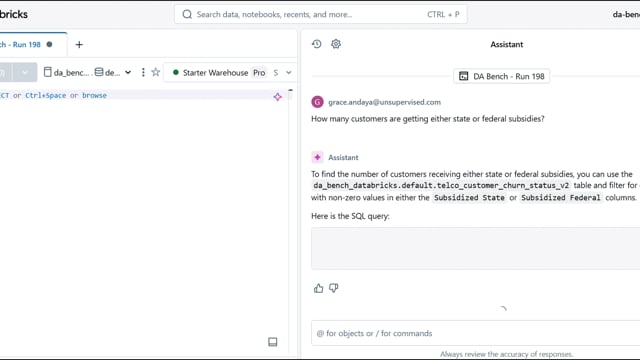Give the response a thumbs down
This screenshot has height=360, width=640.
(334, 288)
